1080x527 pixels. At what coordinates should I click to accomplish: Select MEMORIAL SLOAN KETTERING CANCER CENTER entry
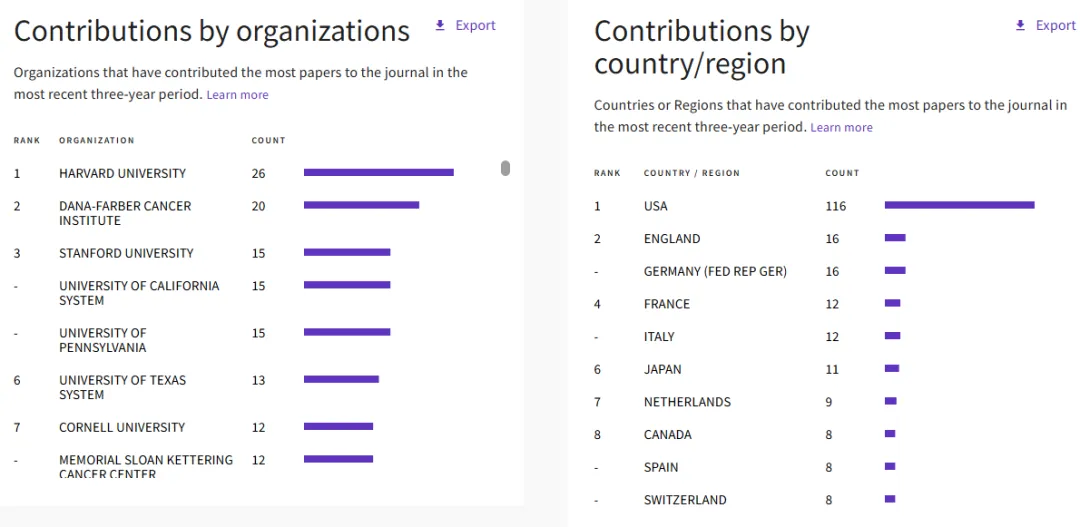tap(146, 466)
